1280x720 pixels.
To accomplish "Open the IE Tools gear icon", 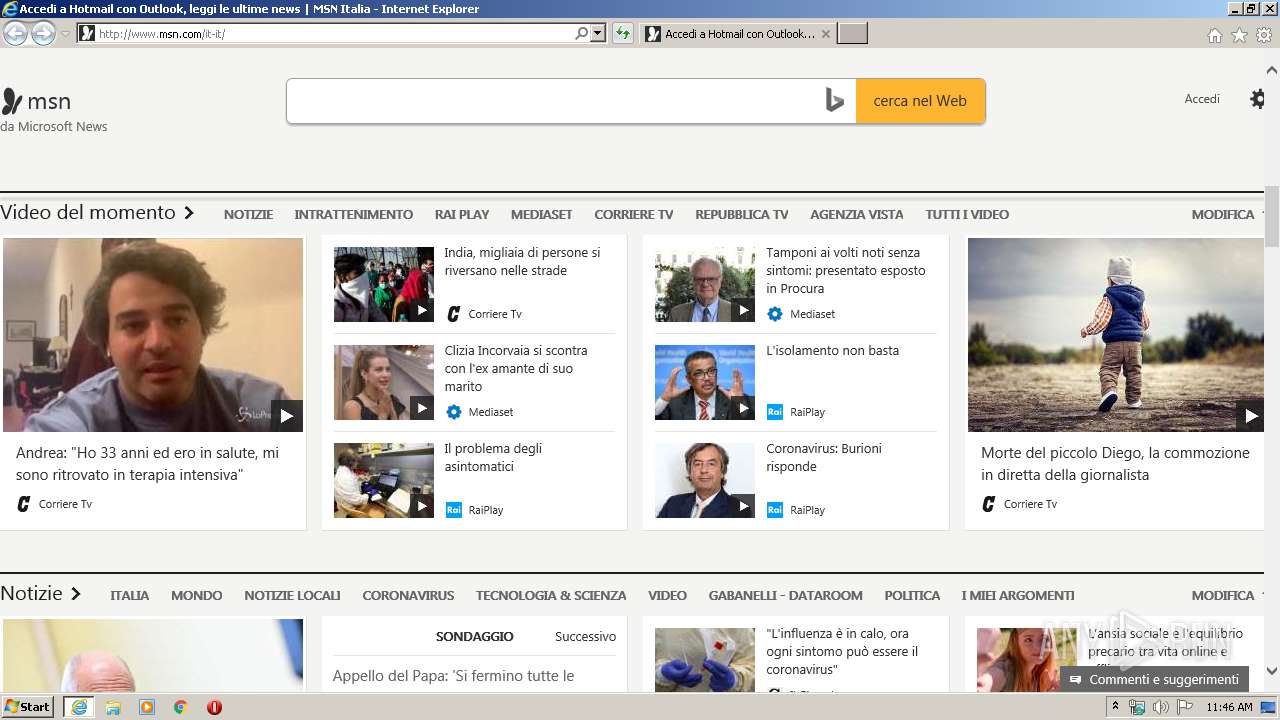I will [x=1264, y=35].
